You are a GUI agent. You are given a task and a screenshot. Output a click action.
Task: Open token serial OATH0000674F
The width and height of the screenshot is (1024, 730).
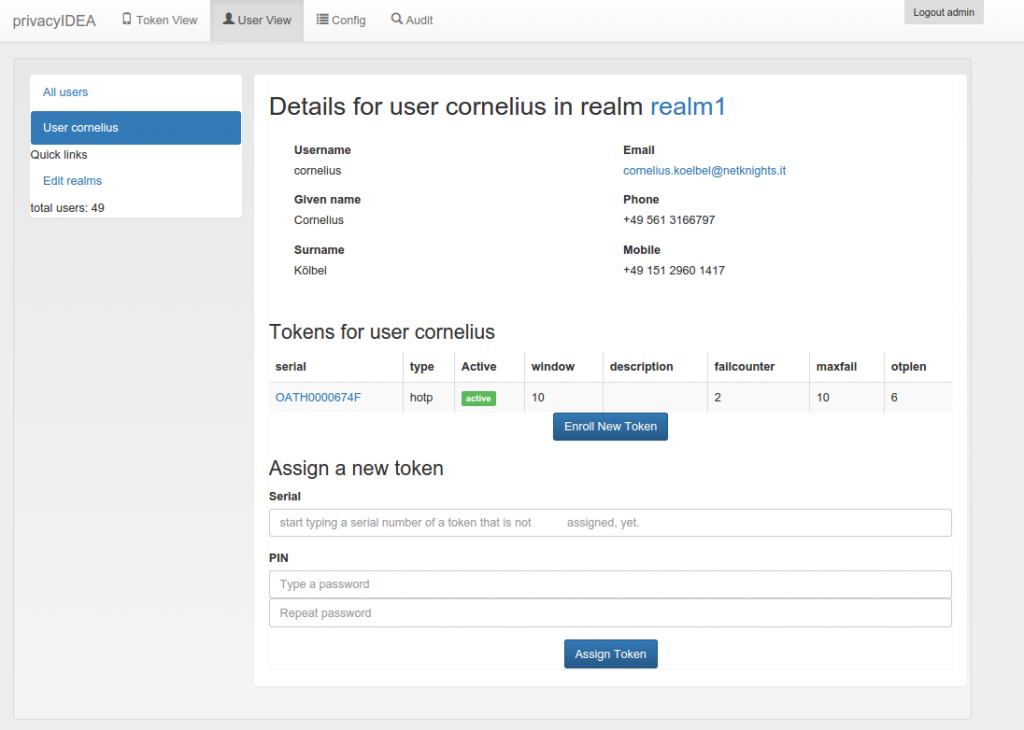(318, 398)
